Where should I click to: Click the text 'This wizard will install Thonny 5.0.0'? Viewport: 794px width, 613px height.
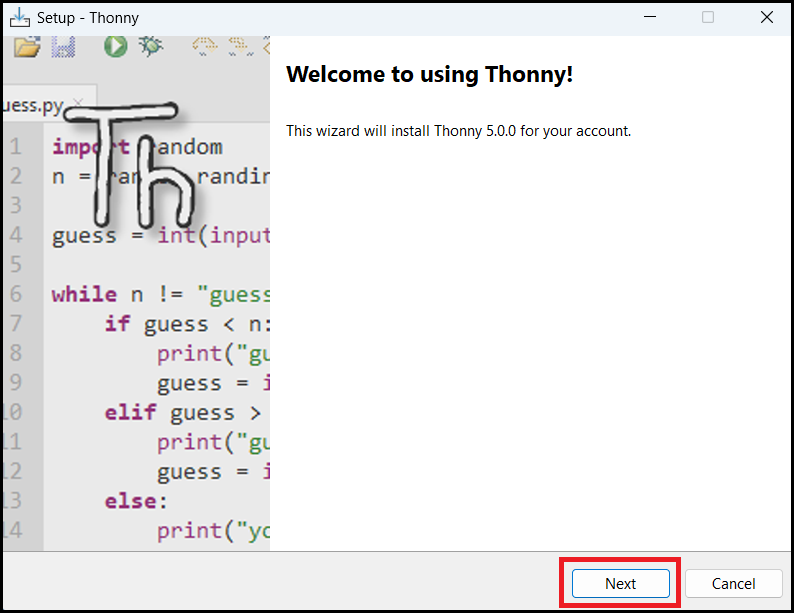coord(401,131)
